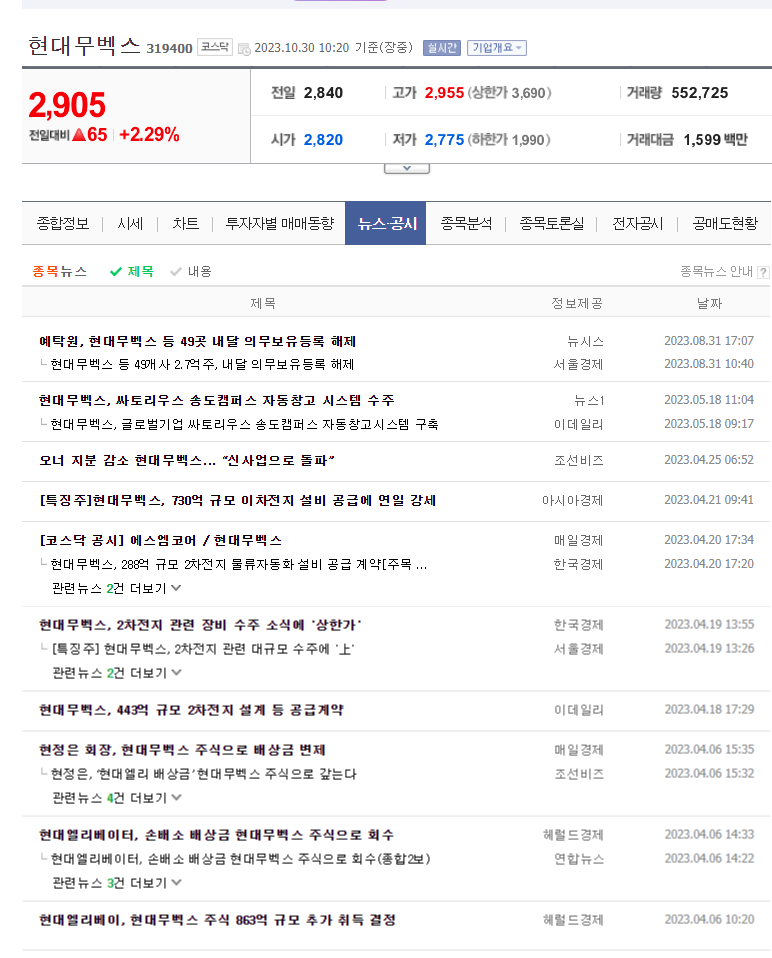Expand 관련뉴스 3건 더보기

116,883
